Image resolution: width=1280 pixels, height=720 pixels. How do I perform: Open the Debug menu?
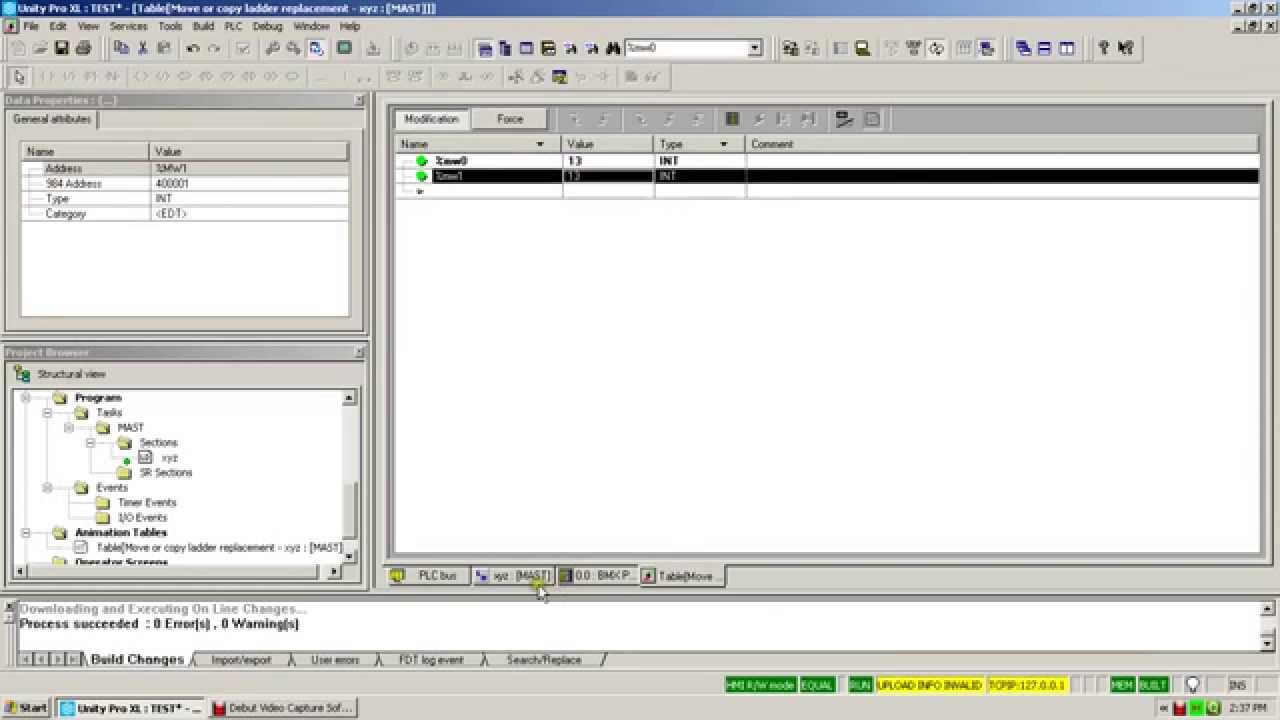(267, 26)
